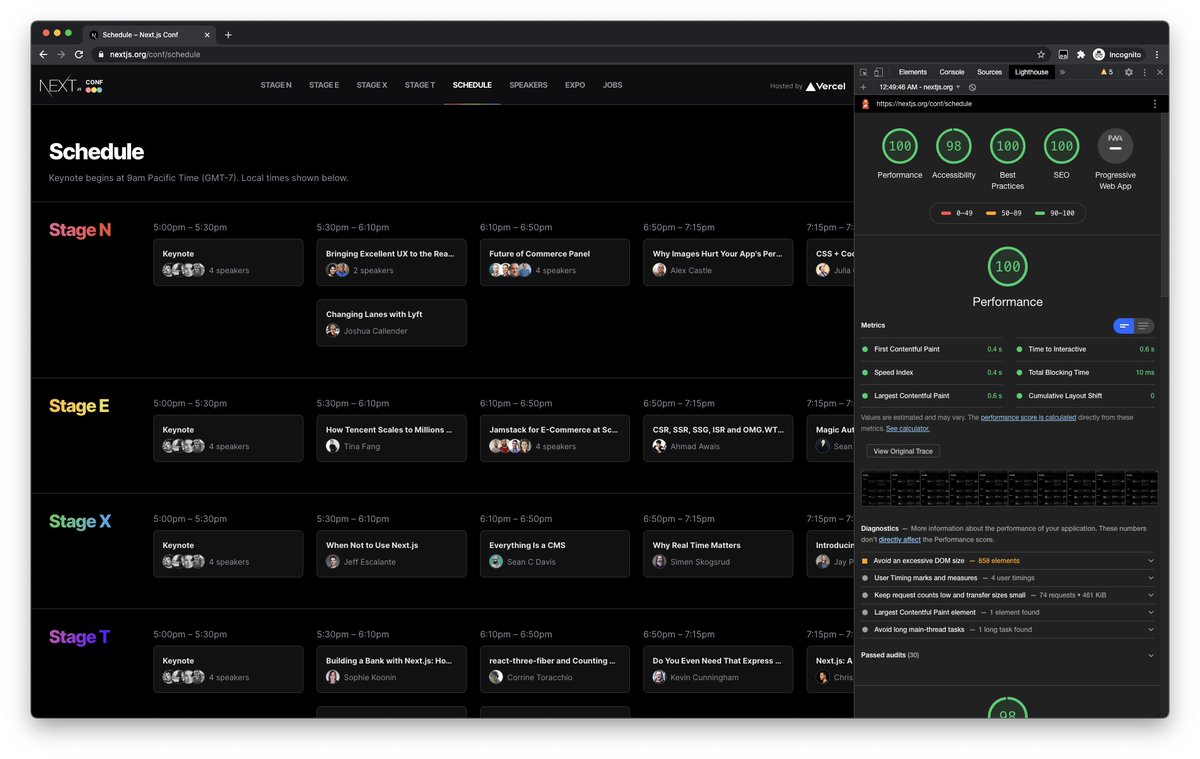Enable the inspect element picker tool
Image resolution: width=1200 pixels, height=759 pixels.
(x=864, y=71)
